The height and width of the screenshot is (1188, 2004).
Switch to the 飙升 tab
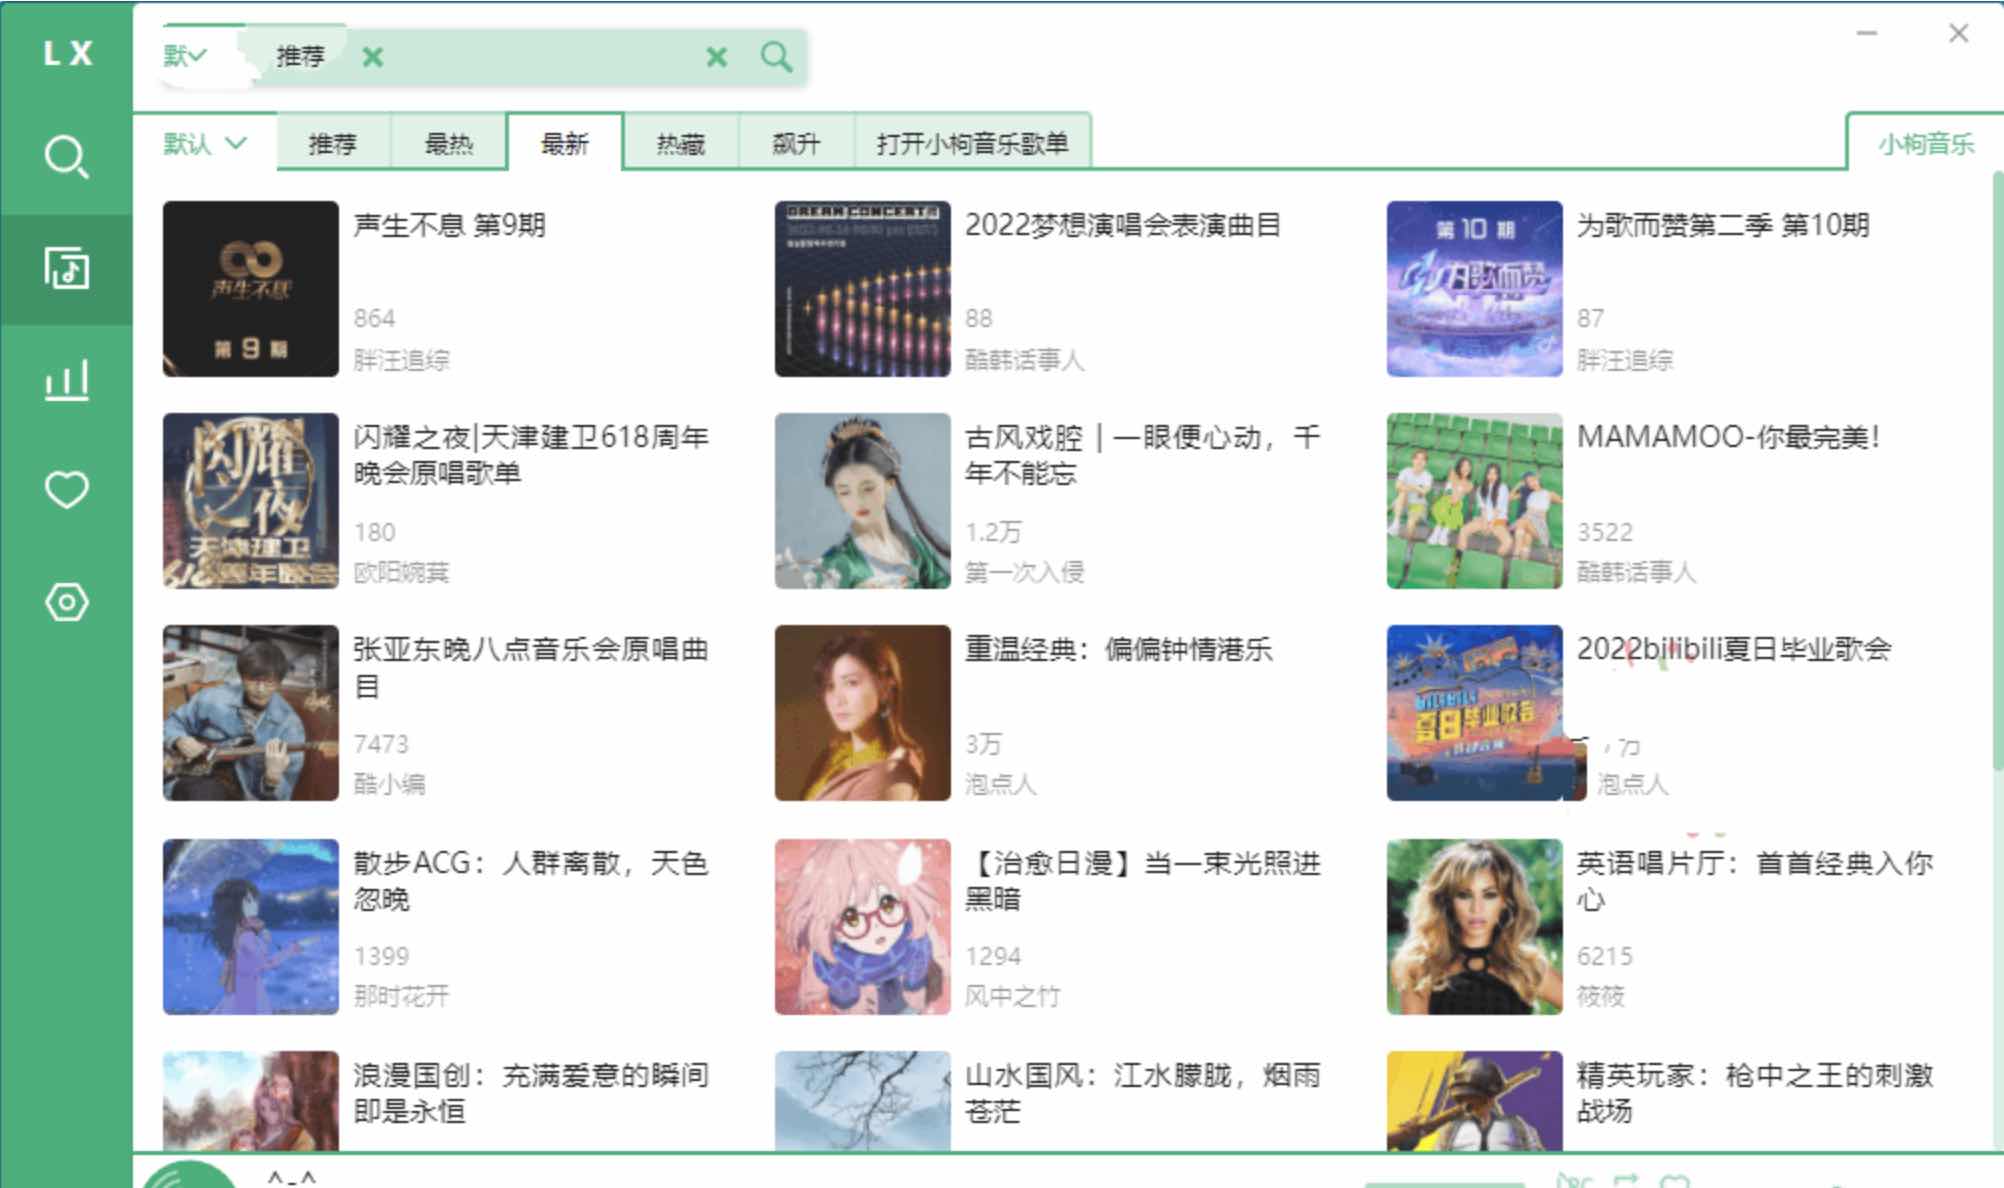coord(797,143)
